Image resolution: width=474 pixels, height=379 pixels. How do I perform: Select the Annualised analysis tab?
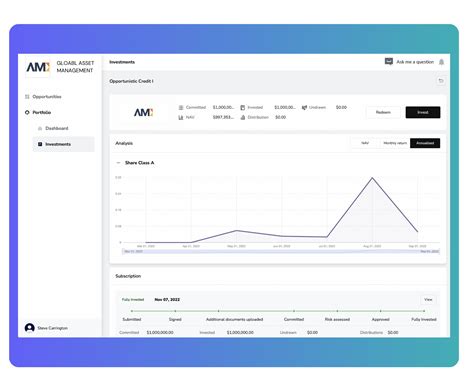coord(425,143)
